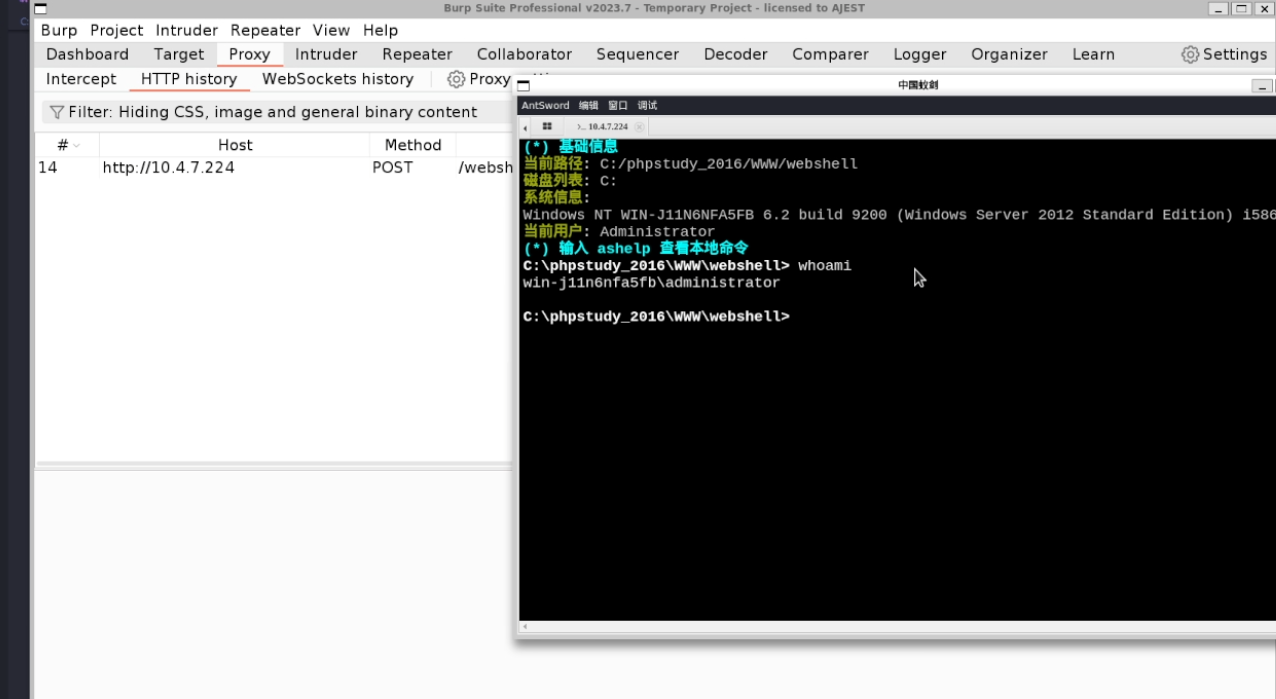Close the 10.4.7.224 terminal tab

640,127
